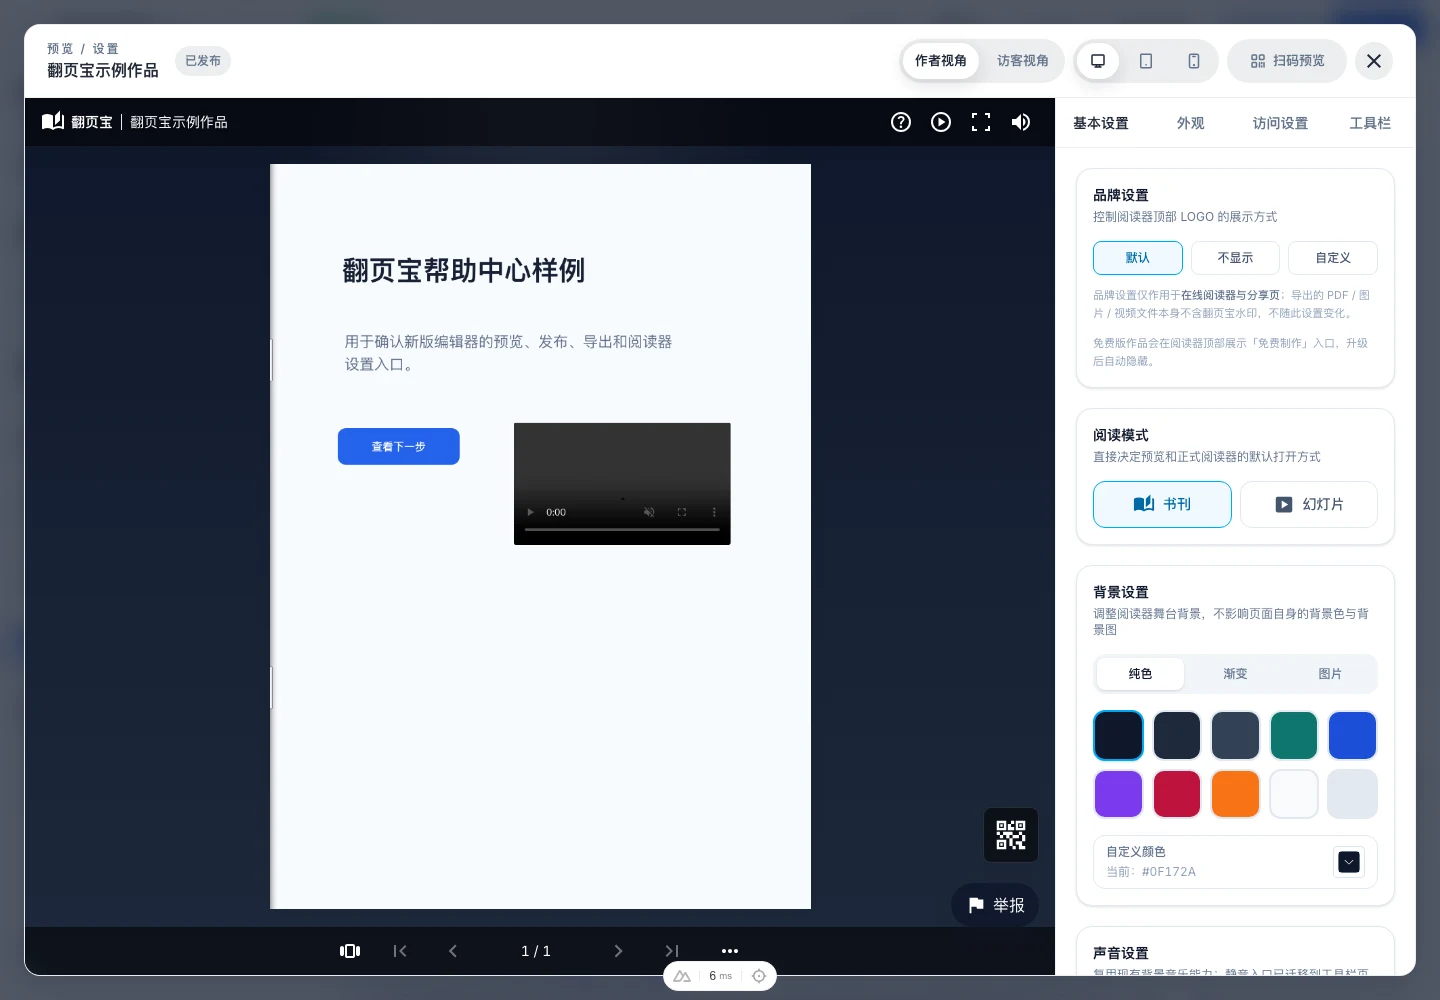Pick the crimson red color swatch
Screen dimensions: 1440x1000
[1177, 794]
